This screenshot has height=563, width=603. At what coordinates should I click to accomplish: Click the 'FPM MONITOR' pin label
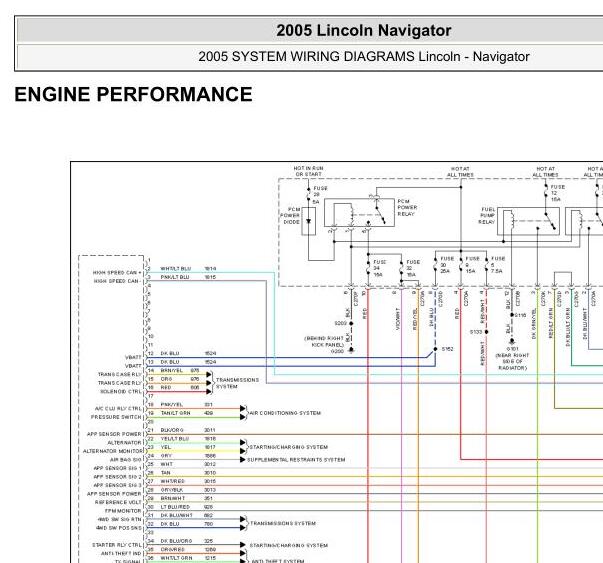pos(123,511)
